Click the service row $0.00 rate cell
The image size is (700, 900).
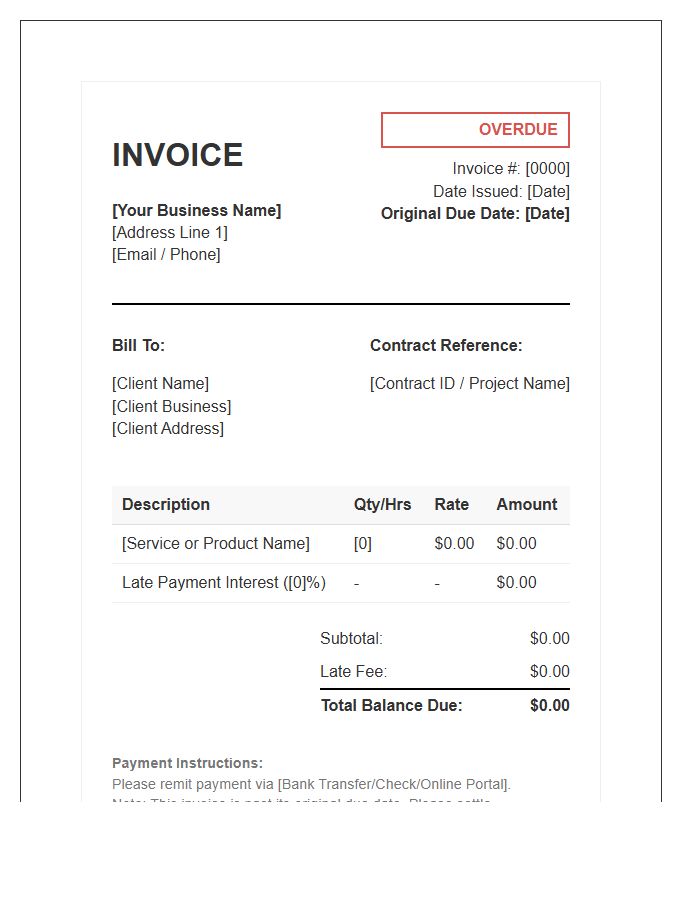point(454,544)
